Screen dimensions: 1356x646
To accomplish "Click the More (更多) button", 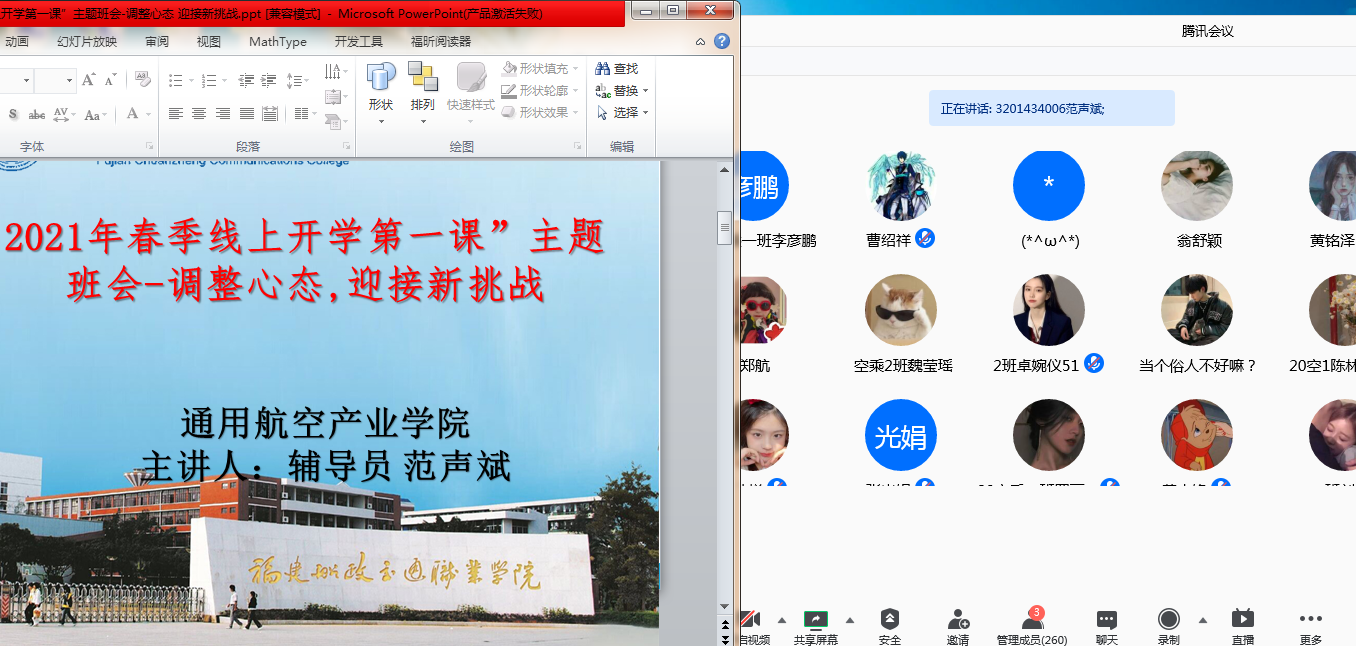I will [1310, 620].
